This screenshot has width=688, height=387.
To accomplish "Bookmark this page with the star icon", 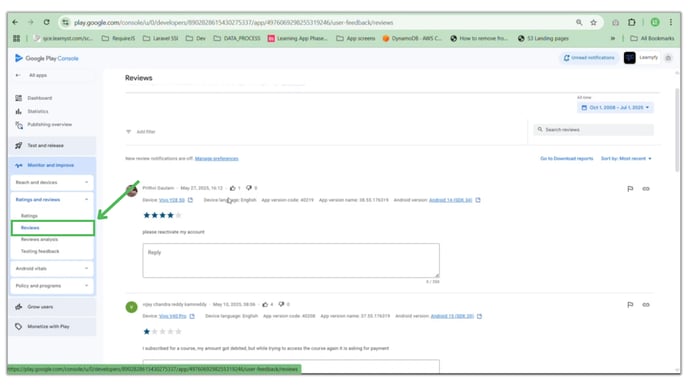I will pyautogui.click(x=594, y=22).
